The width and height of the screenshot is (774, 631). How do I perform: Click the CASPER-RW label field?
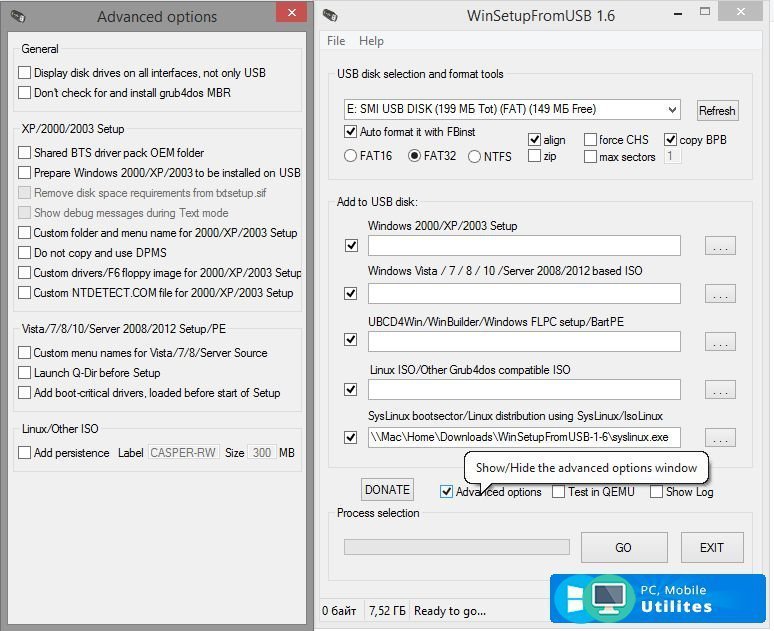(x=183, y=453)
